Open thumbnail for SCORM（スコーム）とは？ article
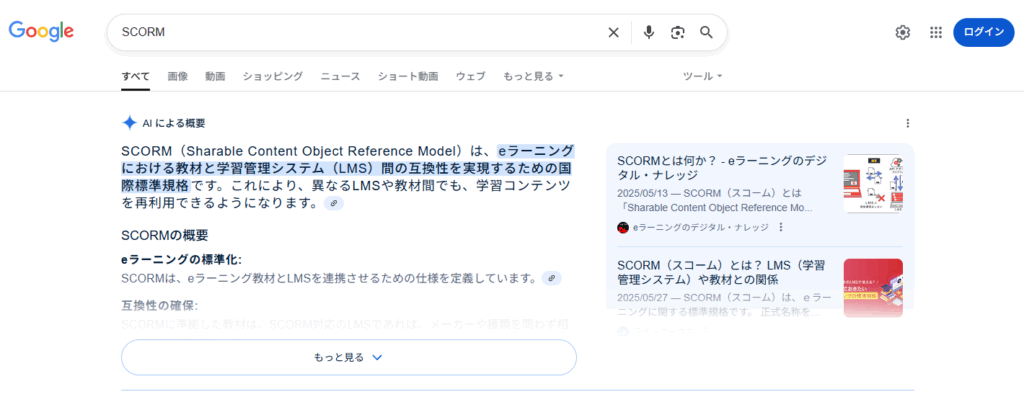Viewport: 1024px width, 397px height. (x=873, y=288)
